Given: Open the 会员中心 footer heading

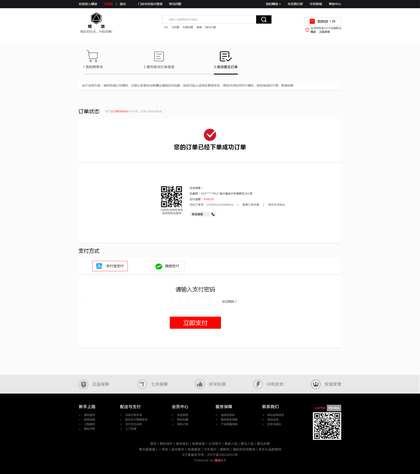Looking at the screenshot, I should [180, 407].
